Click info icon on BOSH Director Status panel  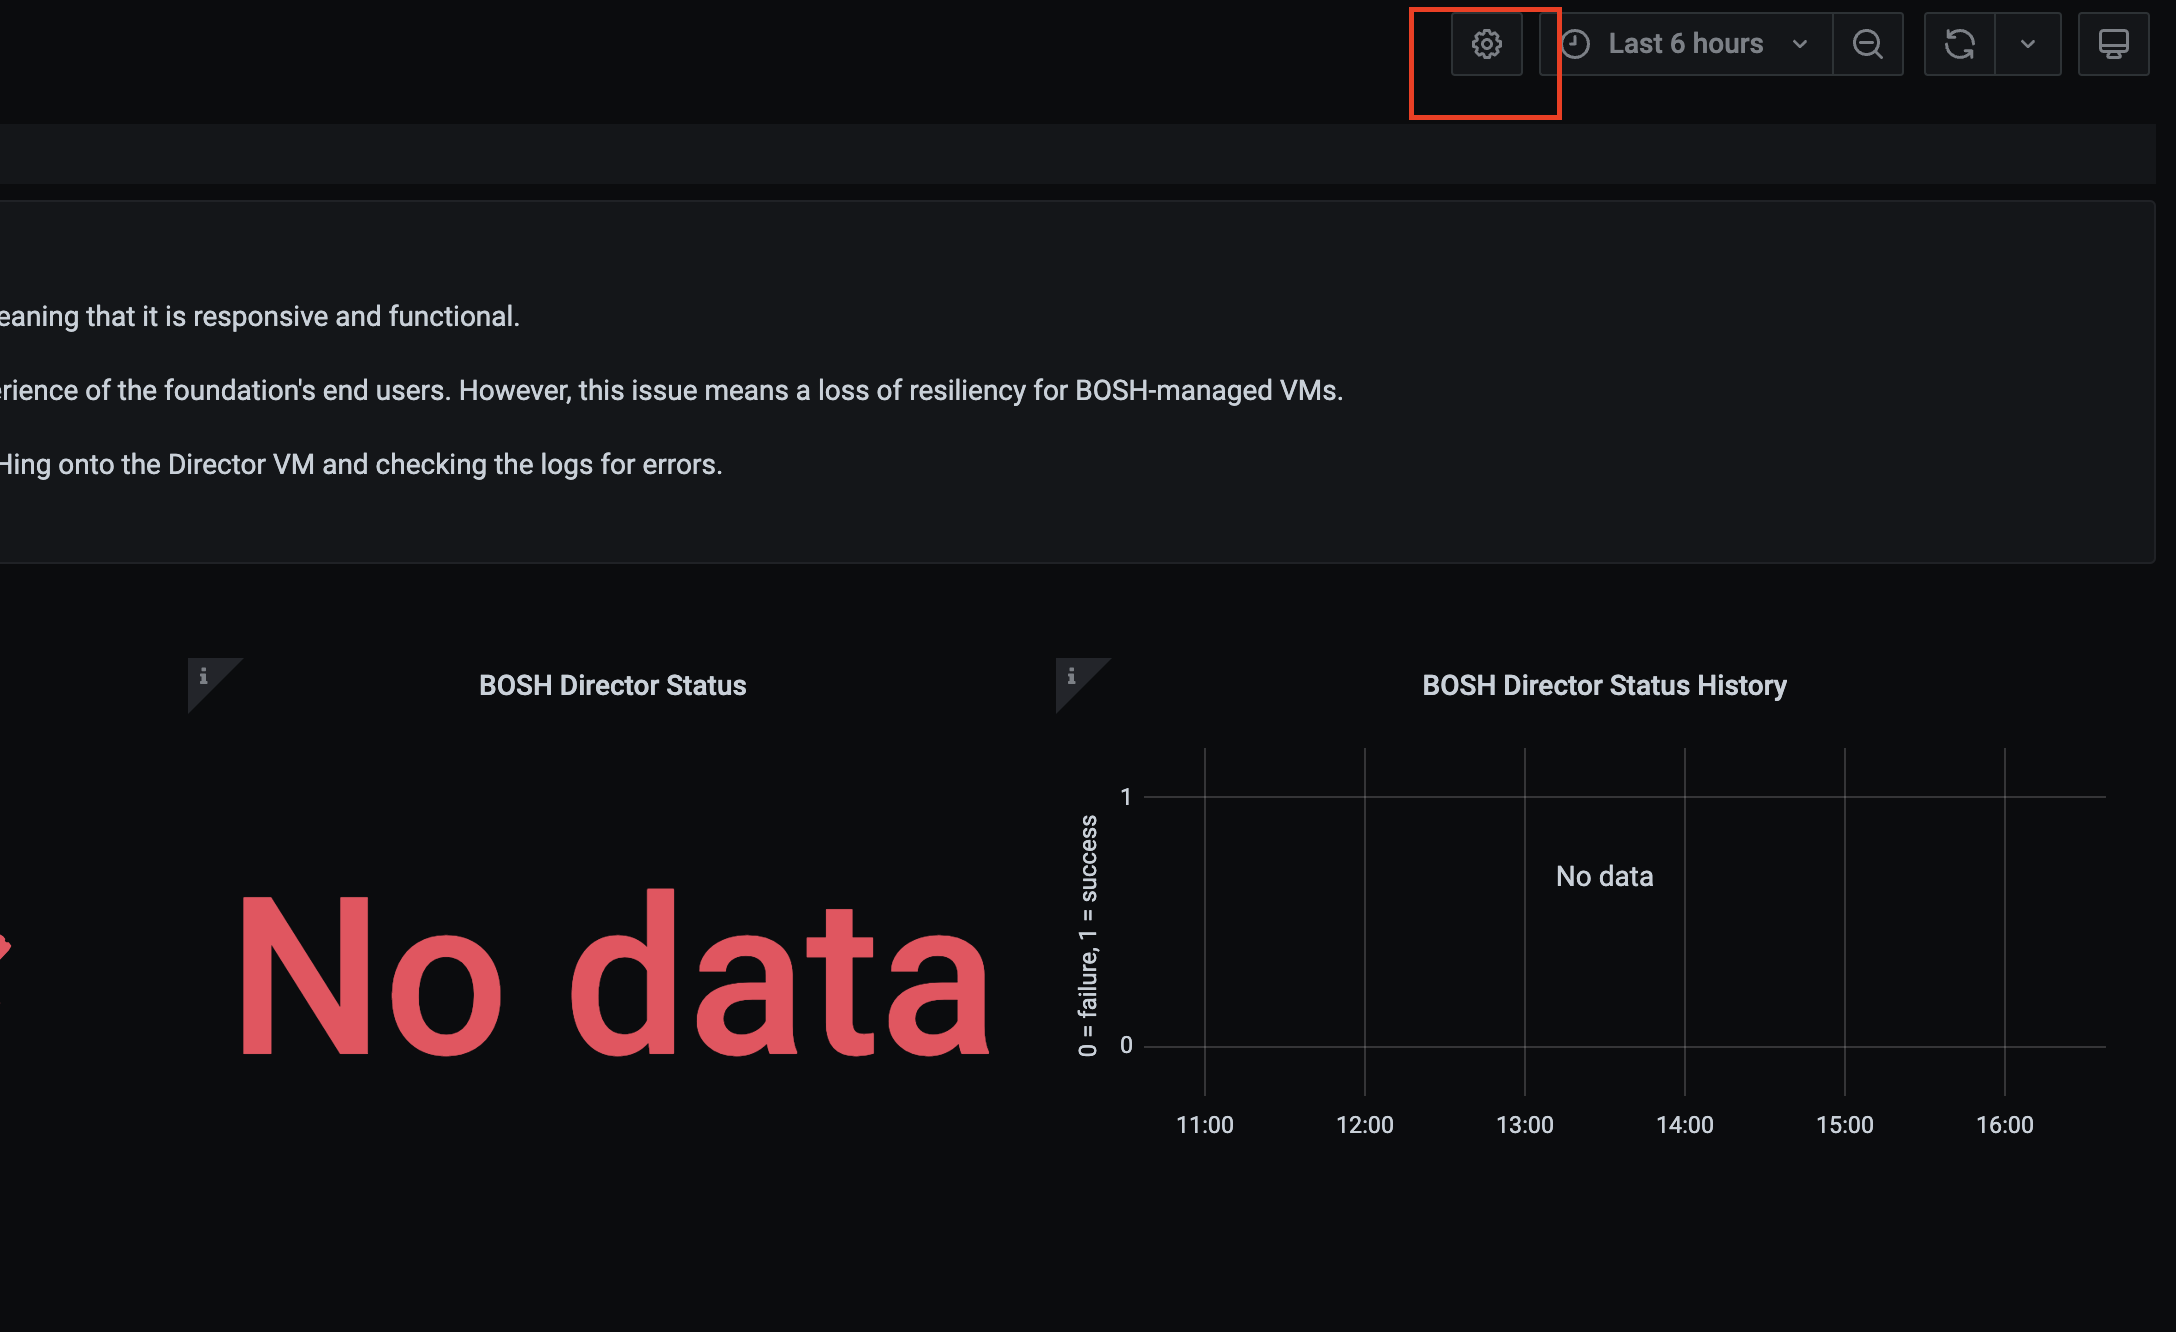pos(203,676)
